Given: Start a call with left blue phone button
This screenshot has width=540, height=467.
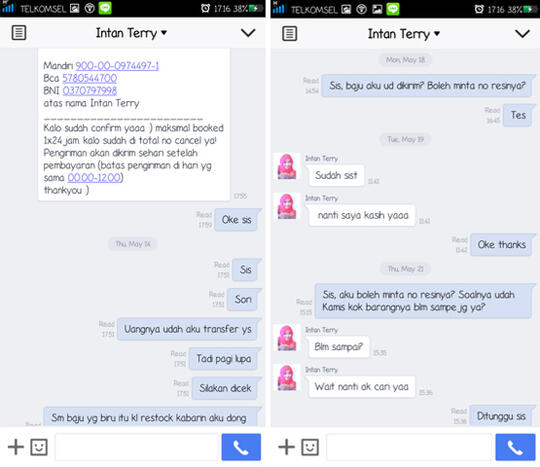Looking at the screenshot, I should click(241, 447).
